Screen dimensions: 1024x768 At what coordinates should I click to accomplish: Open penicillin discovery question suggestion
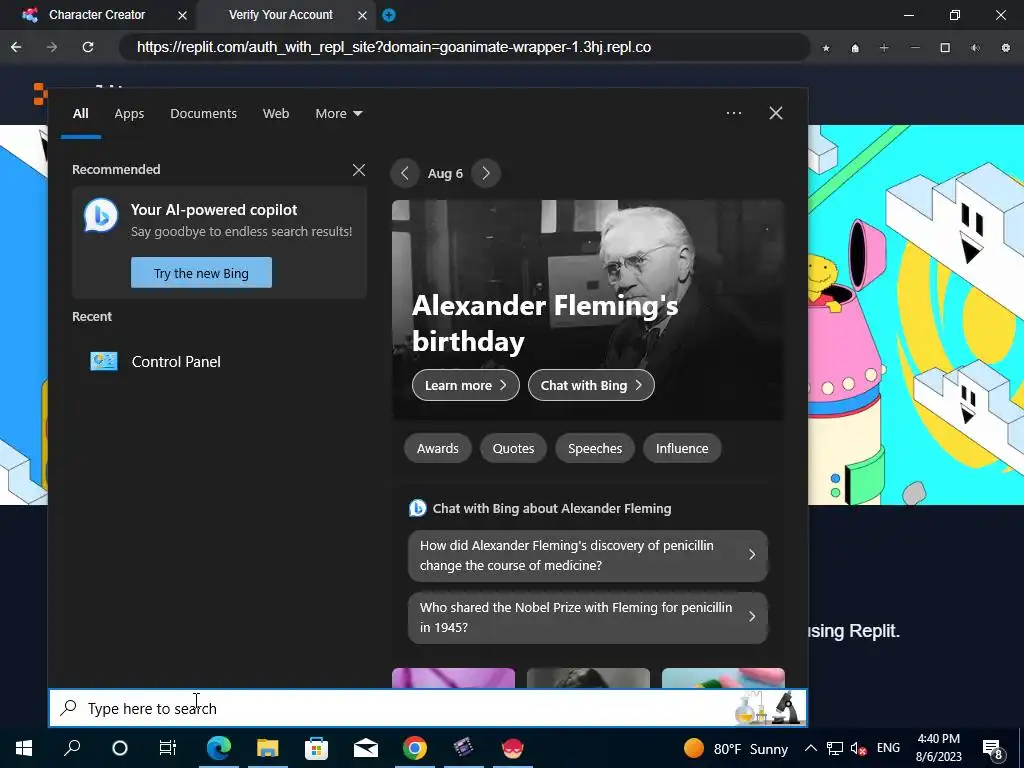coord(588,555)
